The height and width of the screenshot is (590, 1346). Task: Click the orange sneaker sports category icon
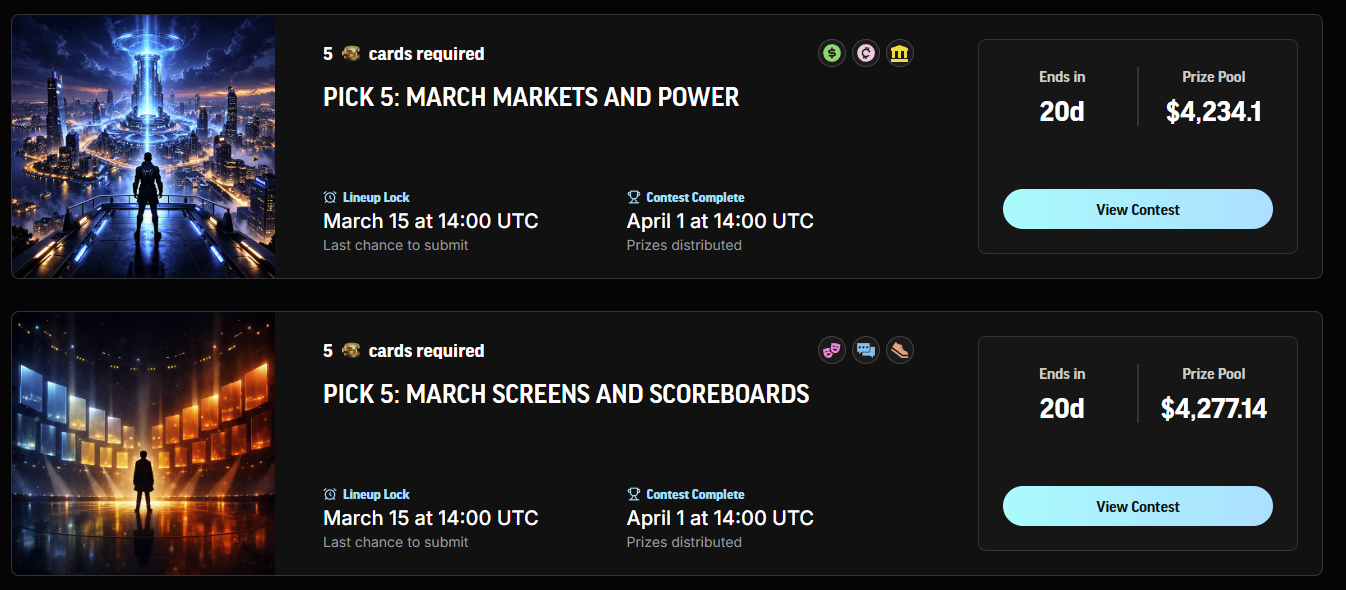click(899, 350)
